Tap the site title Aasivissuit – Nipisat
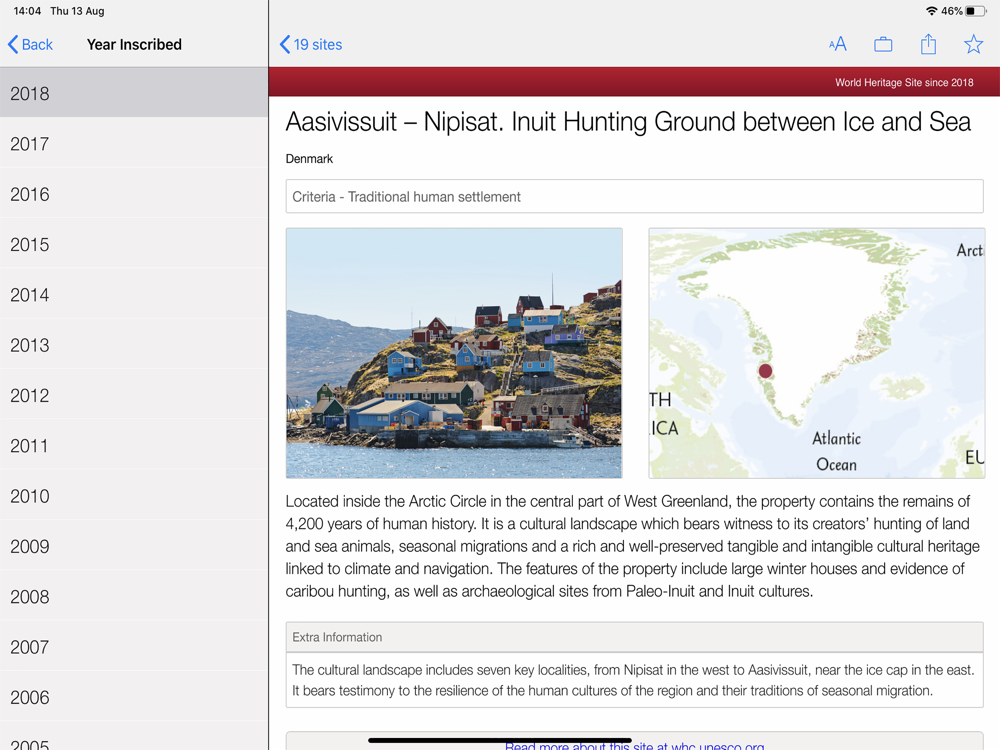 point(628,122)
